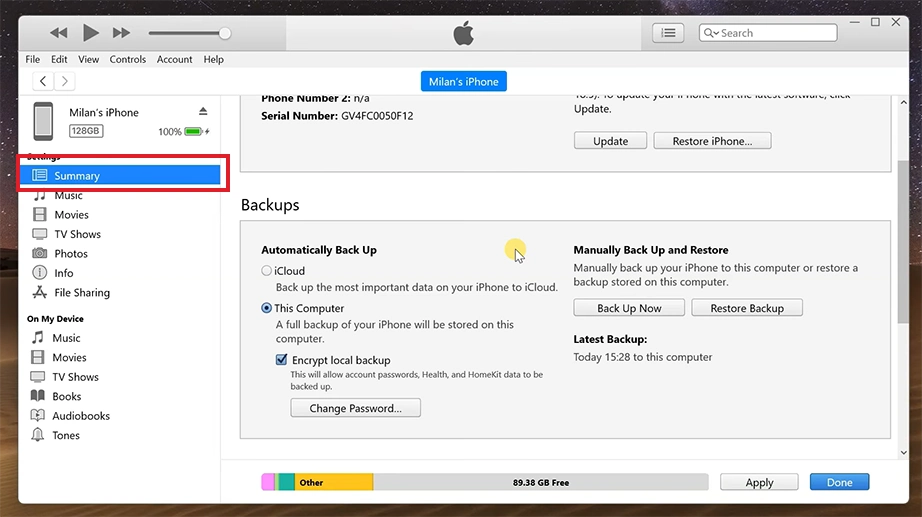
Task: Open Tones under On My Device
Action: point(65,435)
